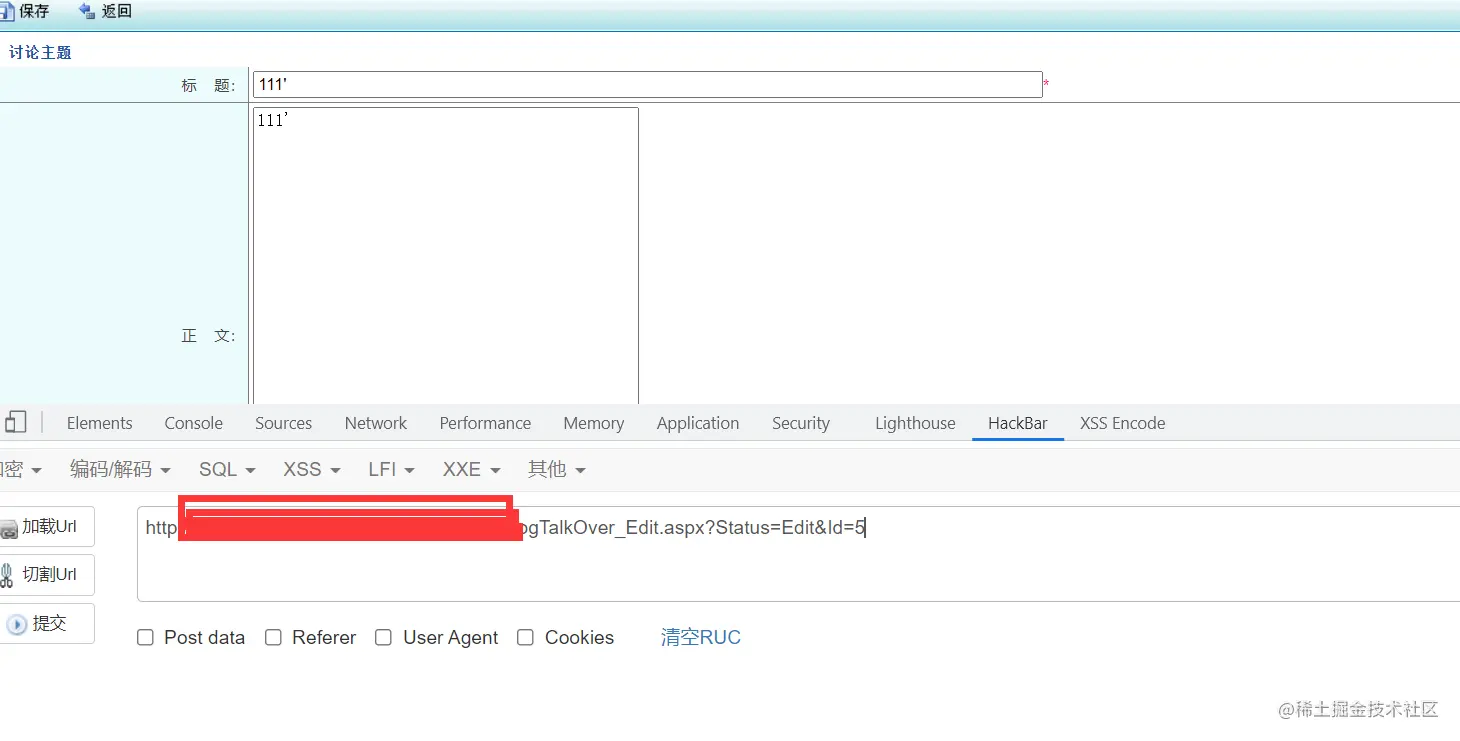Click the 正文 body text area

445,256
